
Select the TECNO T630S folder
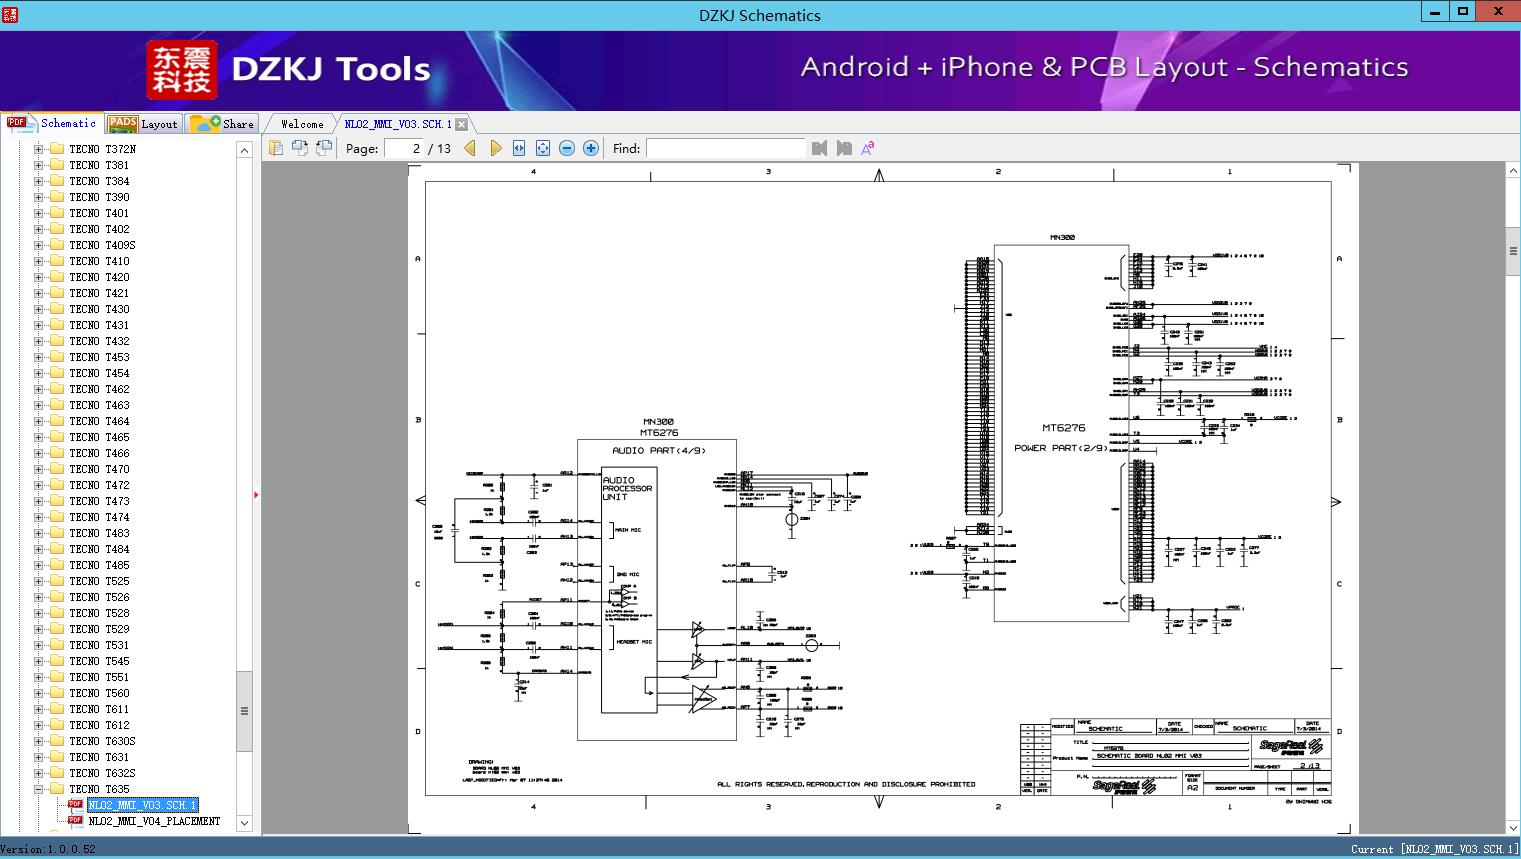click(x=102, y=741)
